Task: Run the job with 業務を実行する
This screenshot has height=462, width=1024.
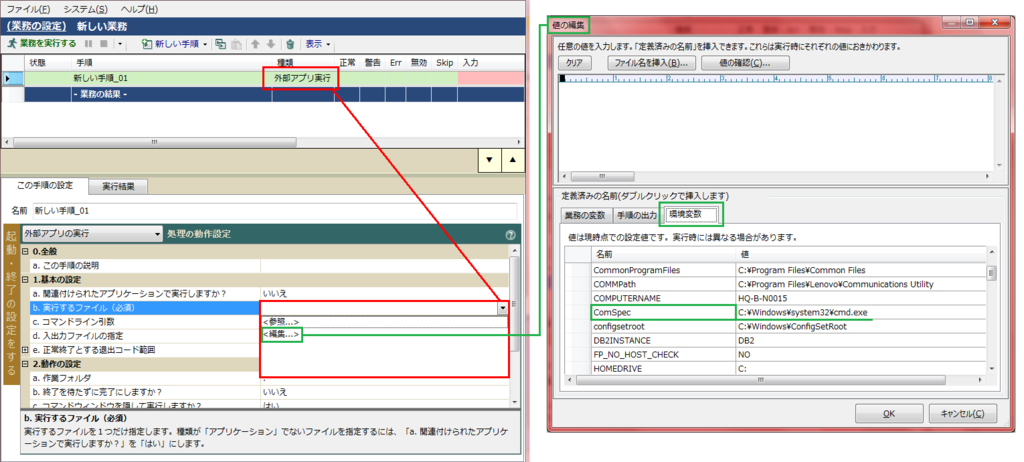Action: coord(43,44)
